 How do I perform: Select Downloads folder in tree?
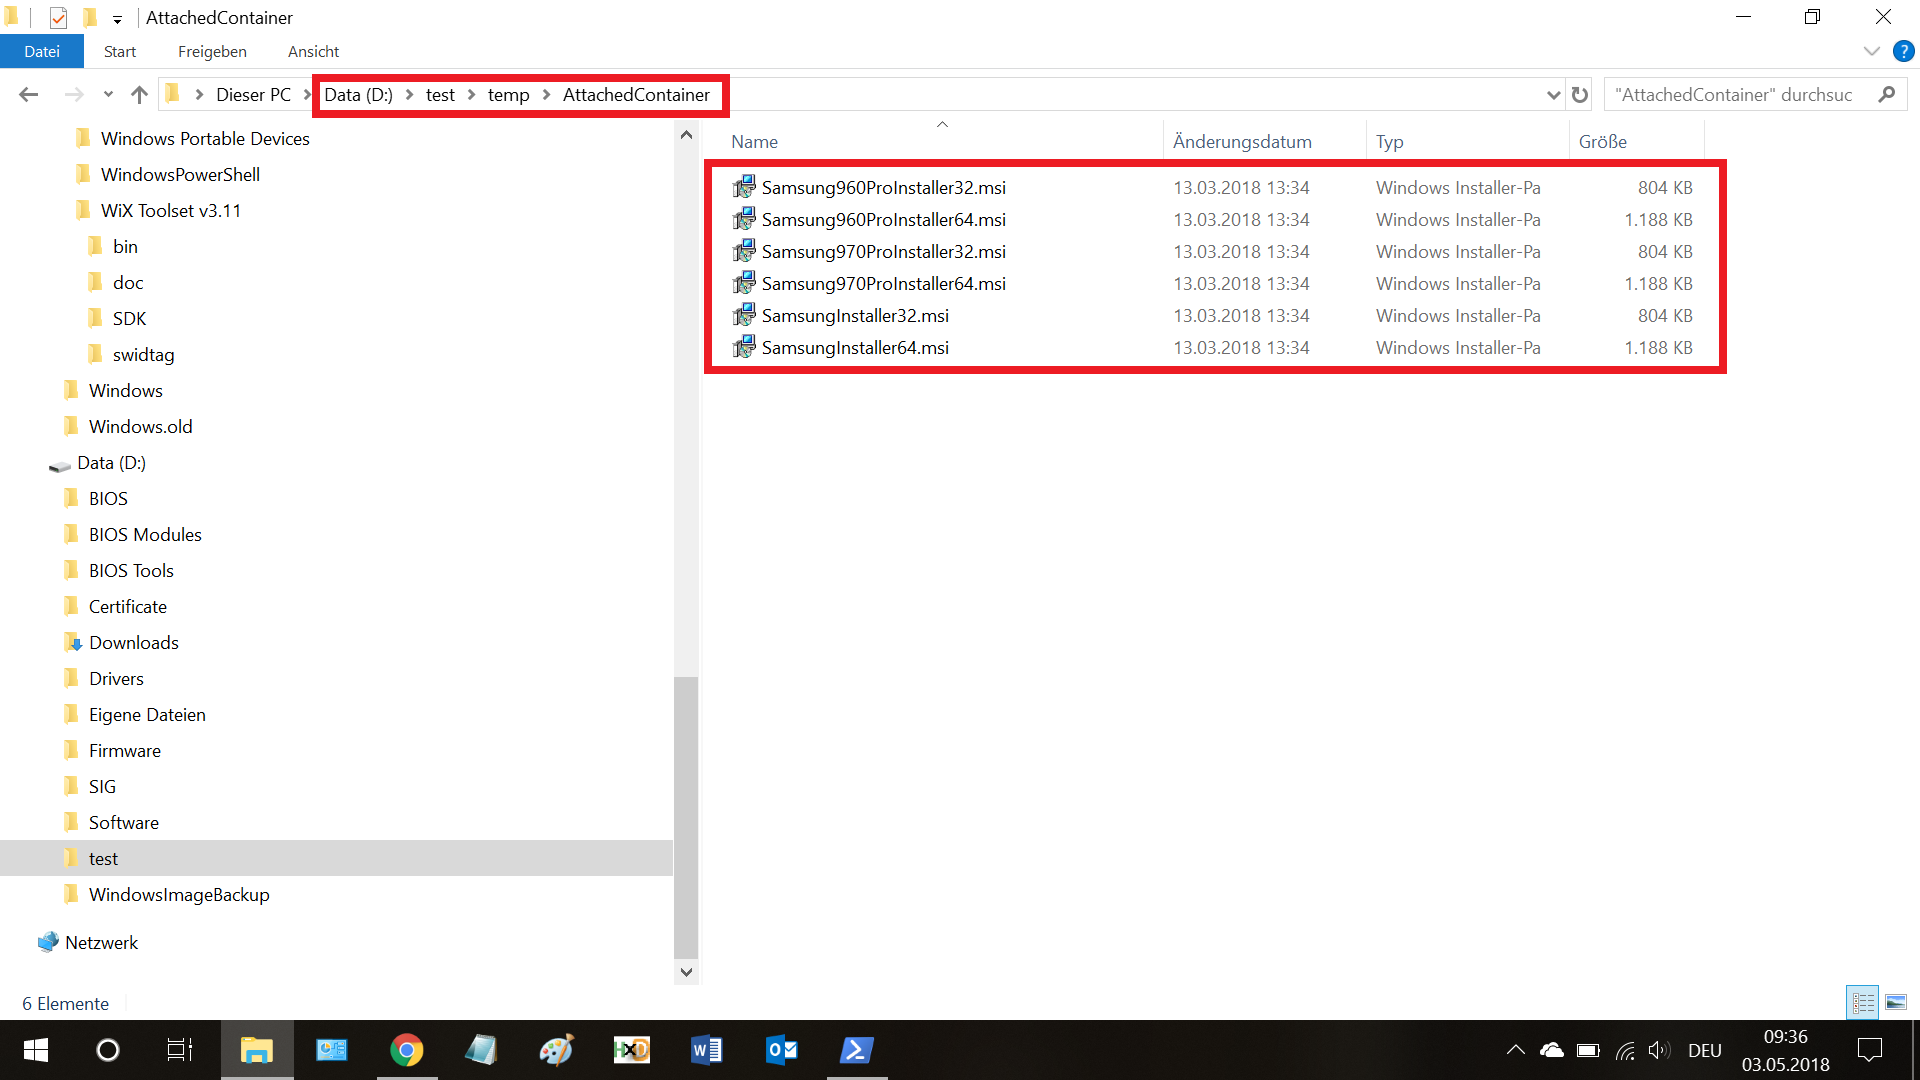pyautogui.click(x=133, y=642)
